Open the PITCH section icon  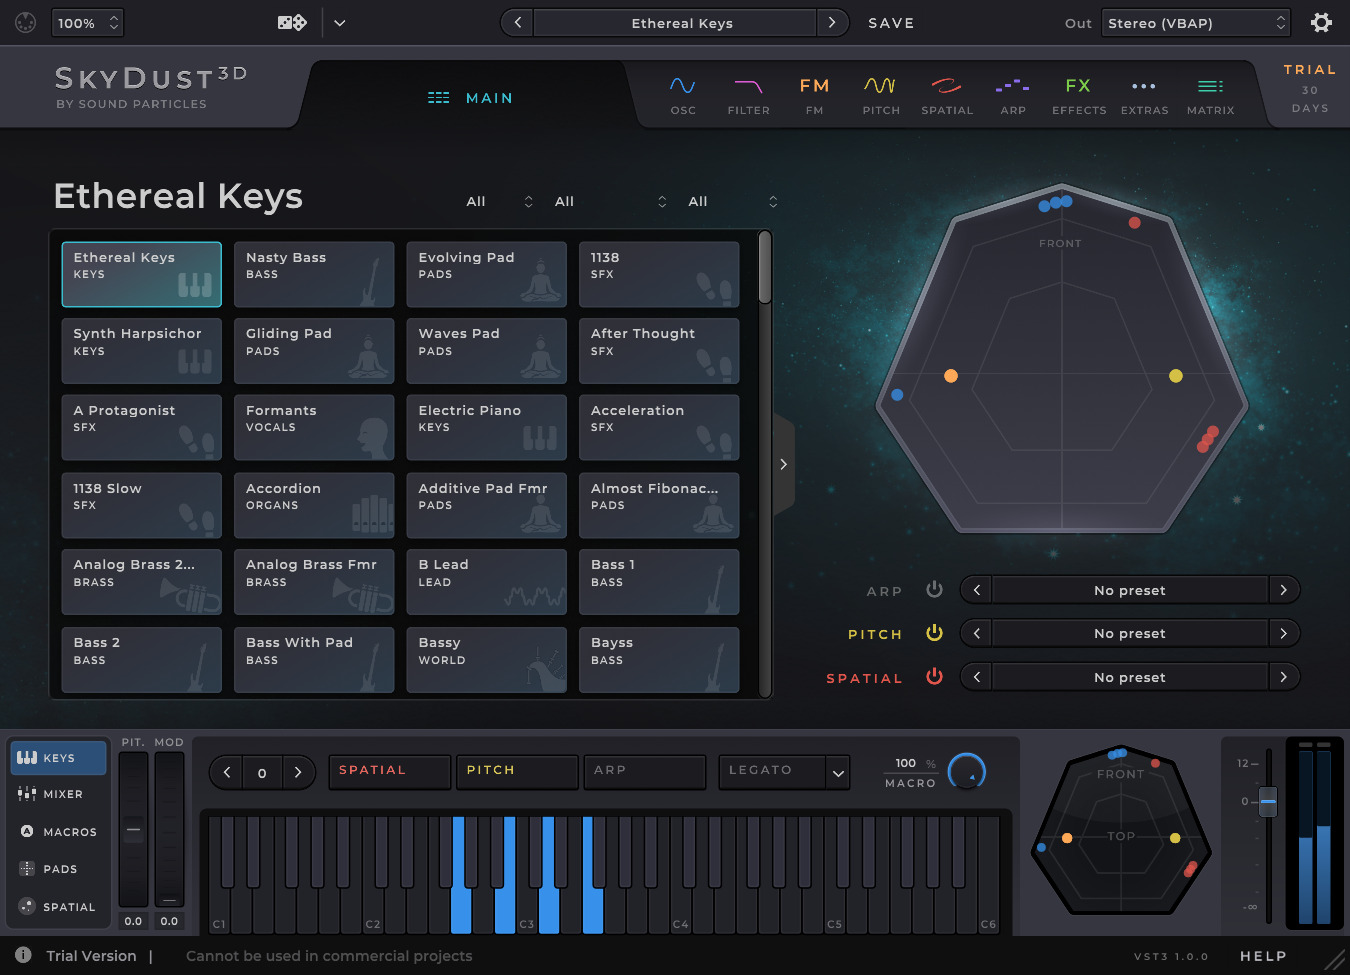881,96
